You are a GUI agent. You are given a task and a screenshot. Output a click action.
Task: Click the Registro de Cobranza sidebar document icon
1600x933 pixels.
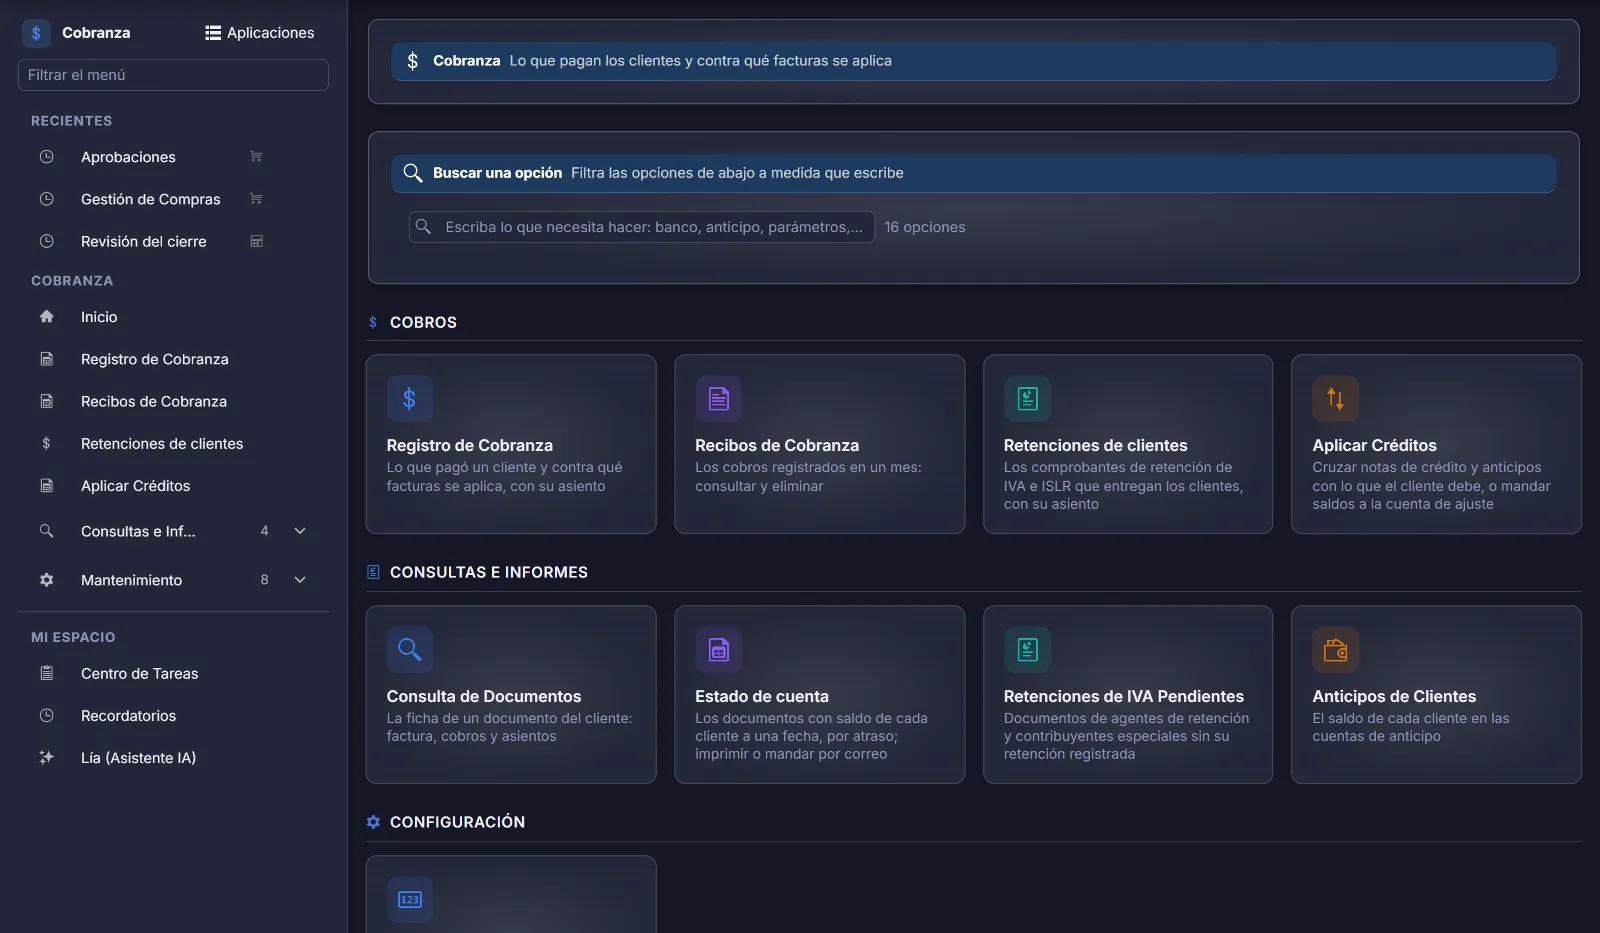pyautogui.click(x=46, y=359)
